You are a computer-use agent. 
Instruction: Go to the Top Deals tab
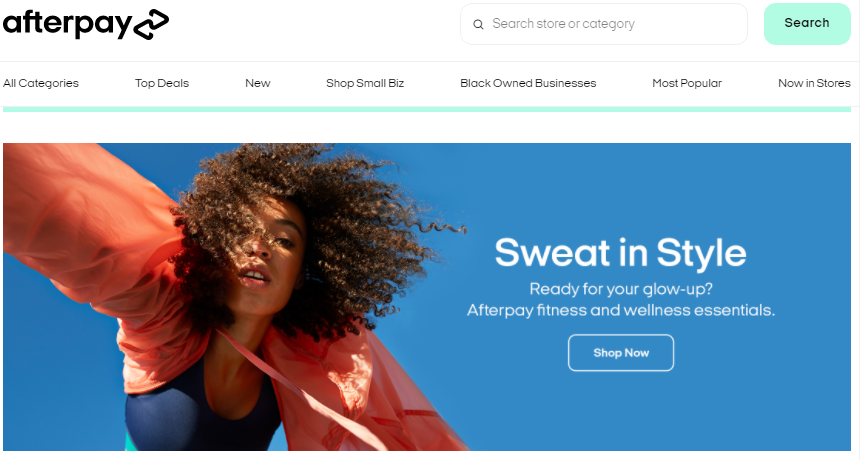(x=162, y=83)
